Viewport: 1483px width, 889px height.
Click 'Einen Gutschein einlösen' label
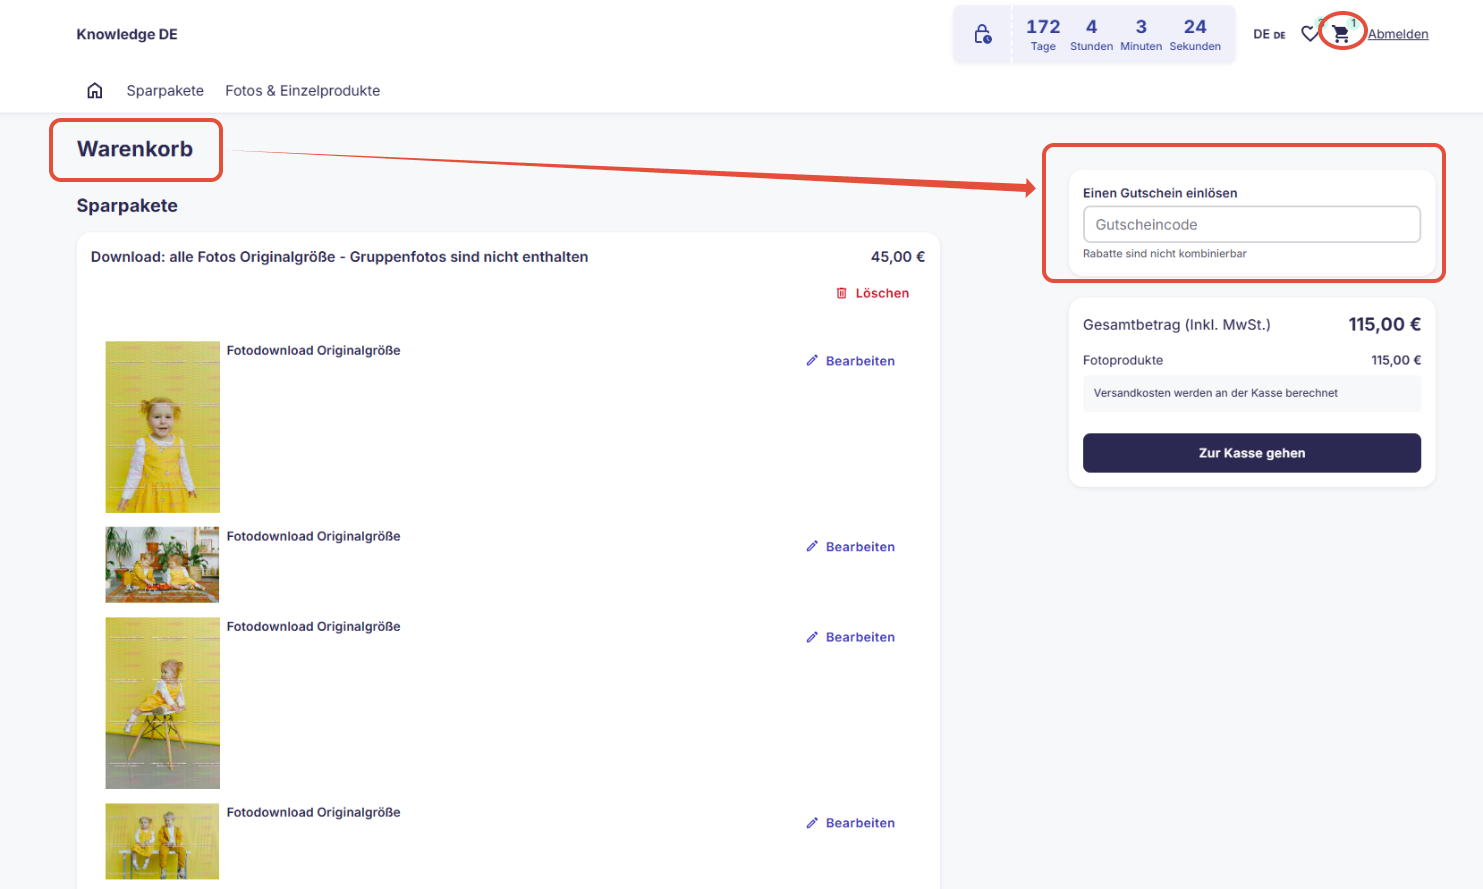(x=1160, y=193)
